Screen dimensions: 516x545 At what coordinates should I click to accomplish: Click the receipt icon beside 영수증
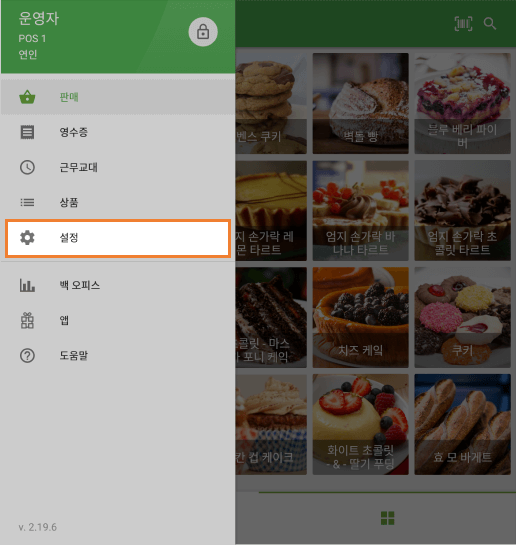pos(27,132)
